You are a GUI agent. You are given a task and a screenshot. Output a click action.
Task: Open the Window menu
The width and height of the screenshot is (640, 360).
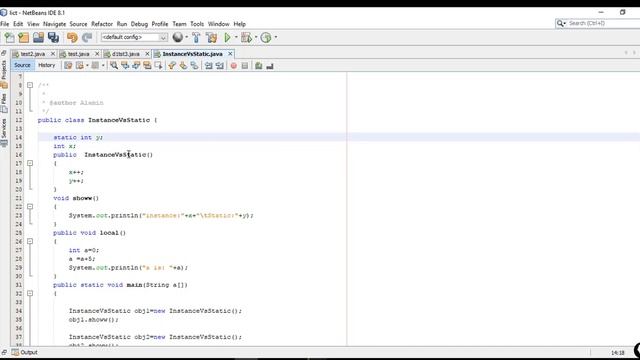[x=219, y=24]
